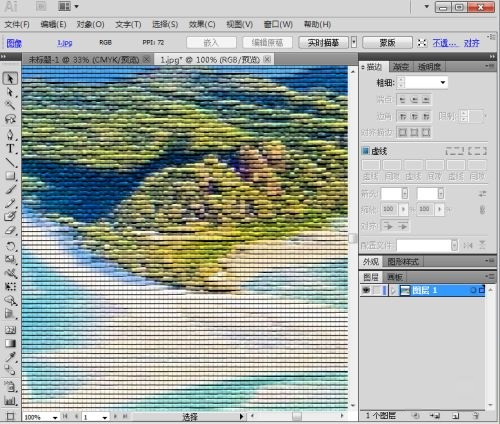The width and height of the screenshot is (500, 424).
Task: Open the 1.jpg linked file link
Action: (x=65, y=43)
